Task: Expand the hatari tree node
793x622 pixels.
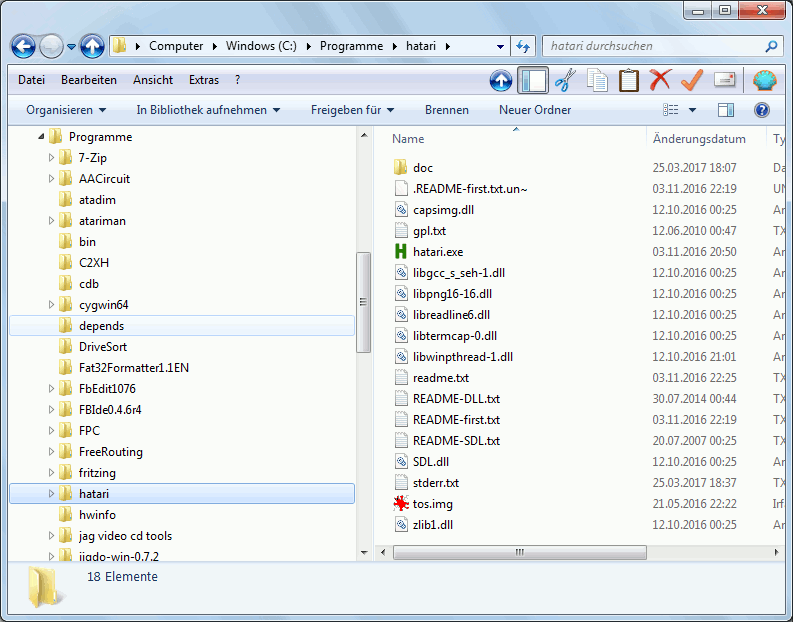Action: 51,494
